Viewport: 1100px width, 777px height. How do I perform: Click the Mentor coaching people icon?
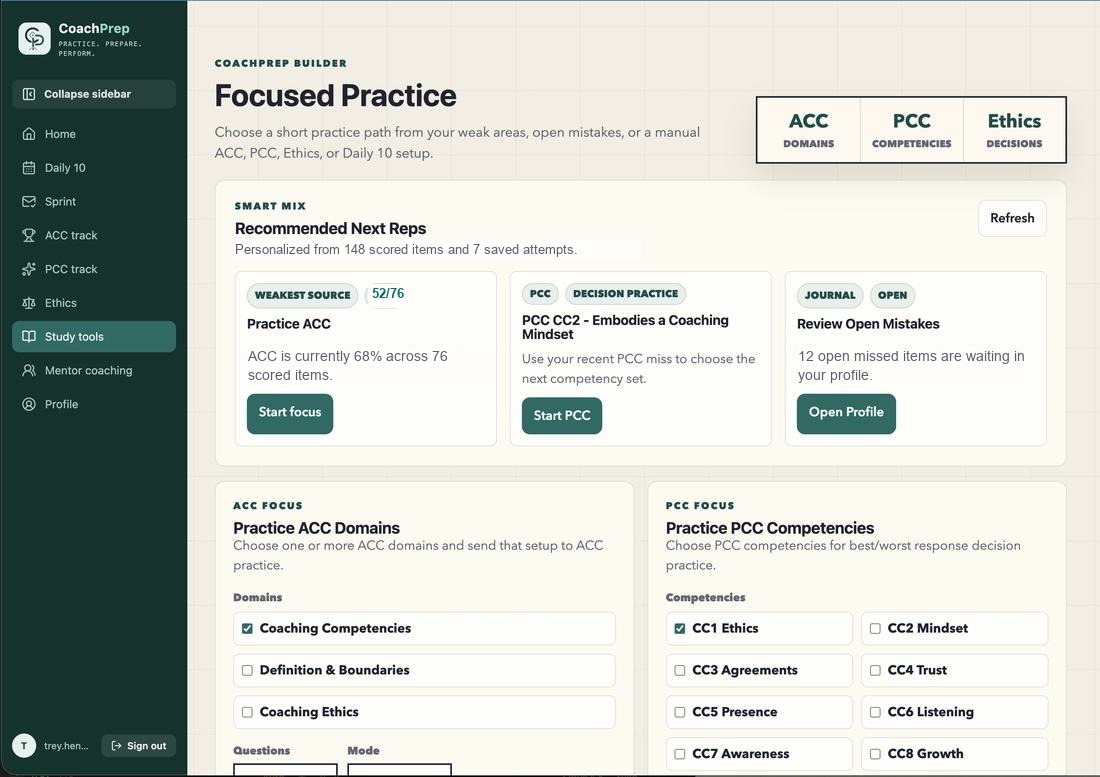[x=29, y=370]
